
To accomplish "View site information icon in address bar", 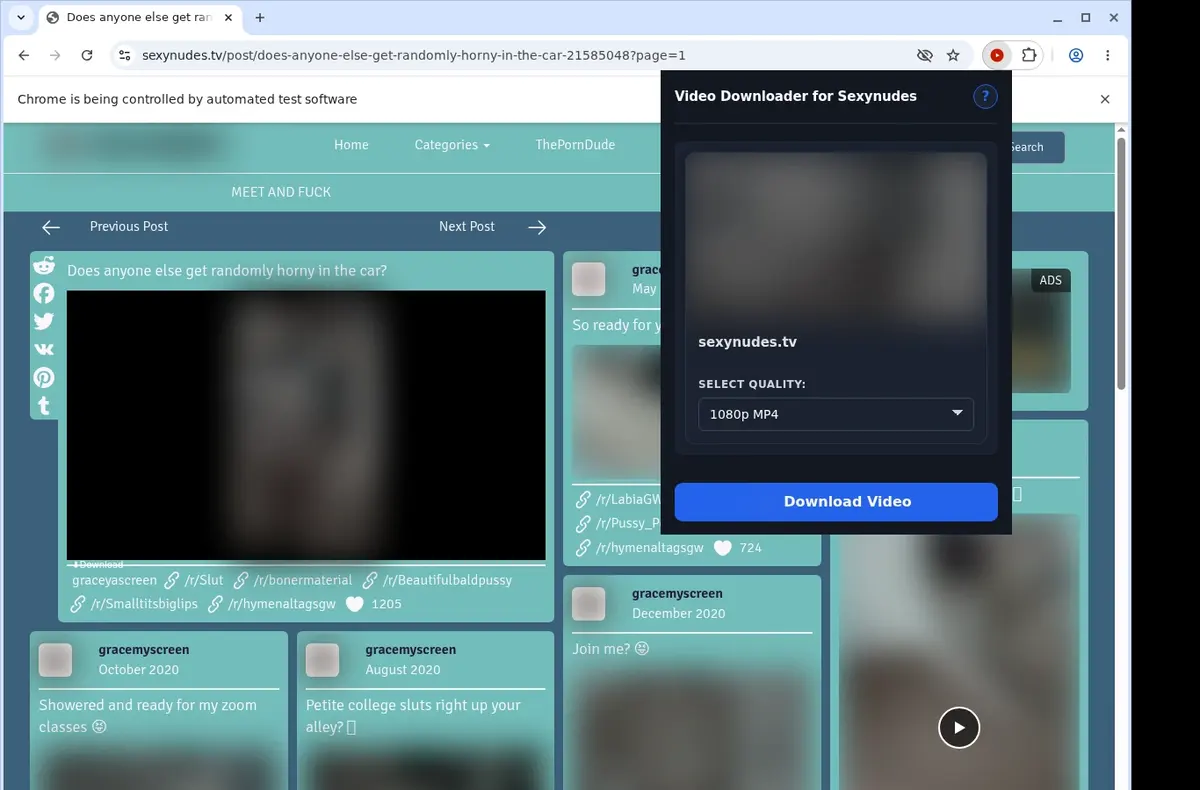I will tap(124, 56).
